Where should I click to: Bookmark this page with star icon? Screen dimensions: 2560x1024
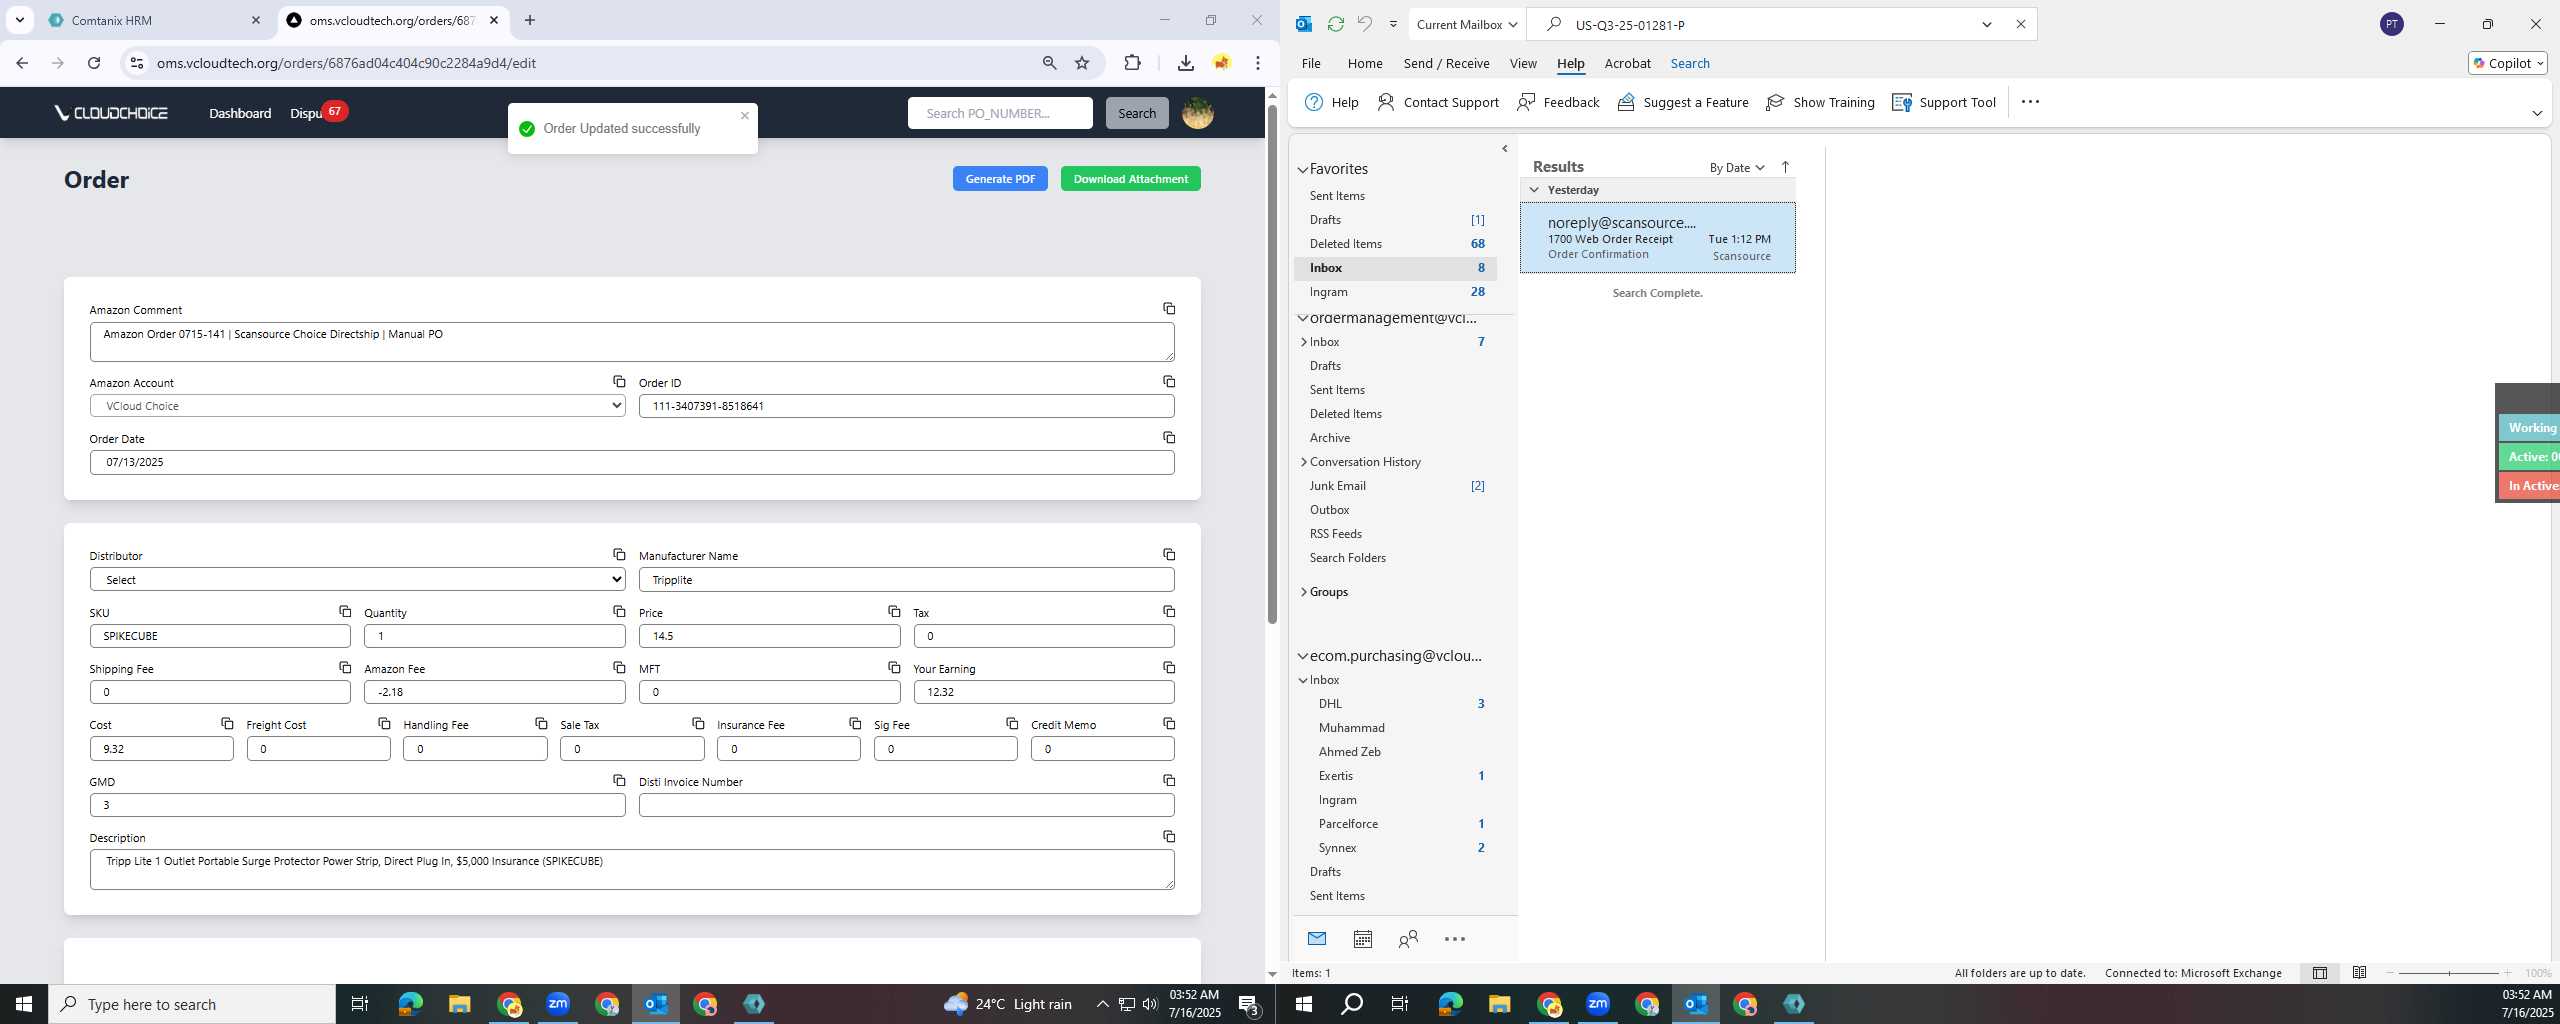pos(1082,63)
